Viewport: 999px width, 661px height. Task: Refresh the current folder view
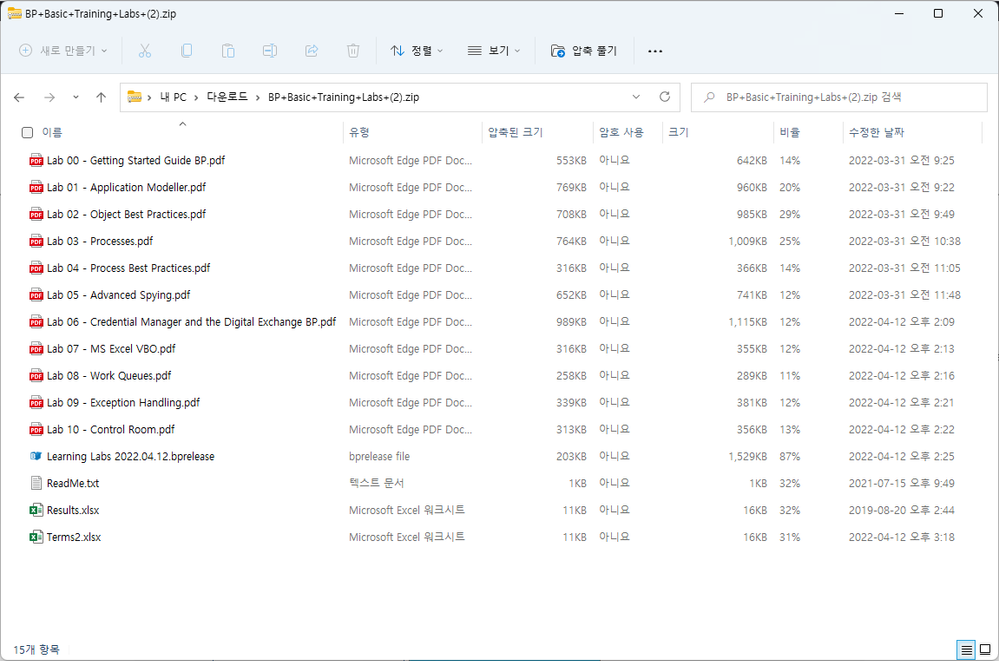[664, 97]
